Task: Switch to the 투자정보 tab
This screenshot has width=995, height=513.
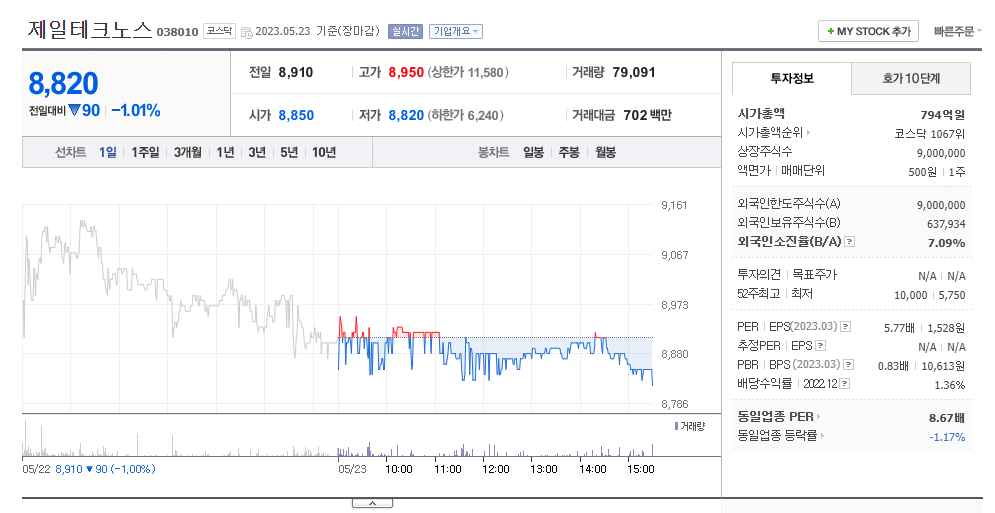Action: pos(791,78)
